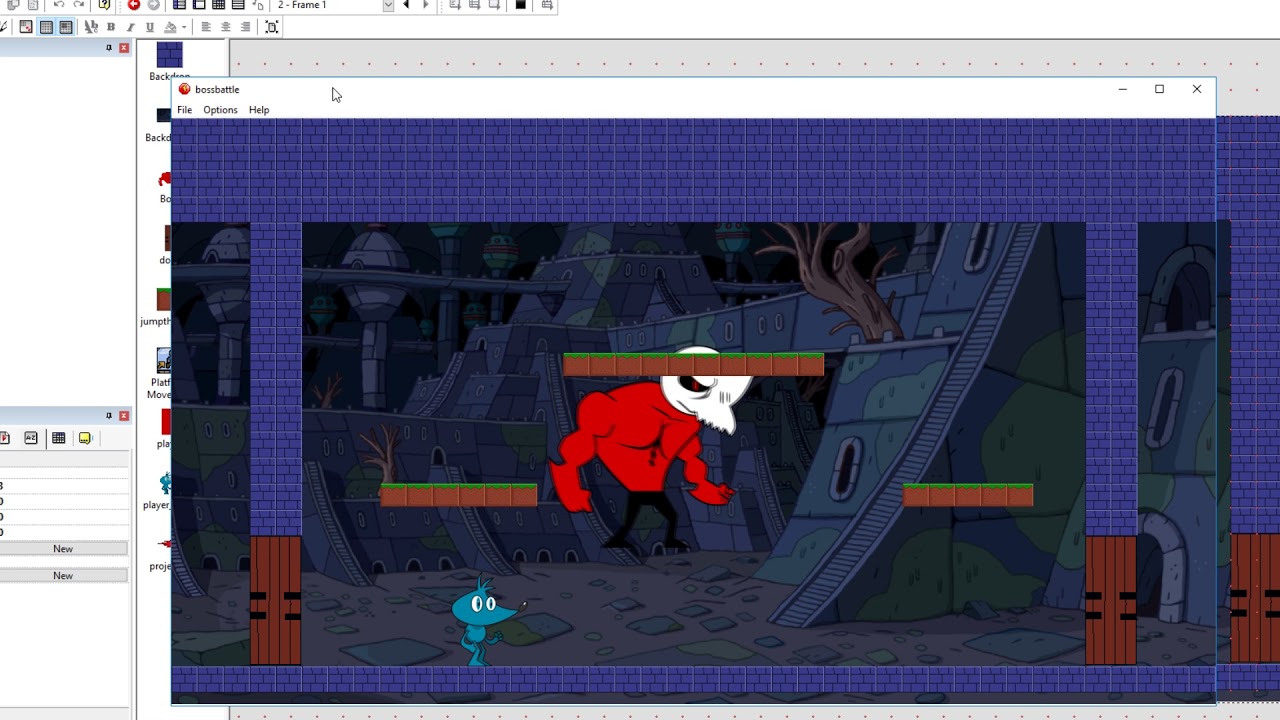
Task: Select the projectile object thumbnail
Action: click(165, 544)
